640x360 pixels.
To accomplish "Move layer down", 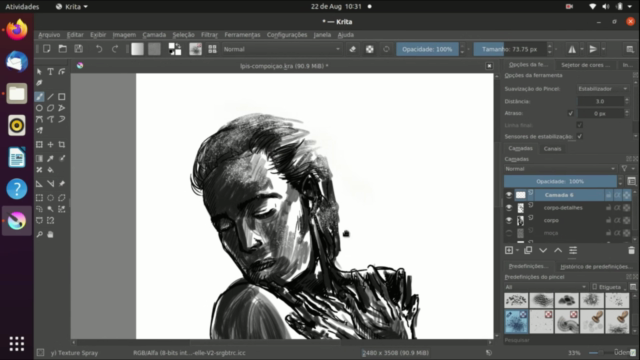I will point(543,250).
